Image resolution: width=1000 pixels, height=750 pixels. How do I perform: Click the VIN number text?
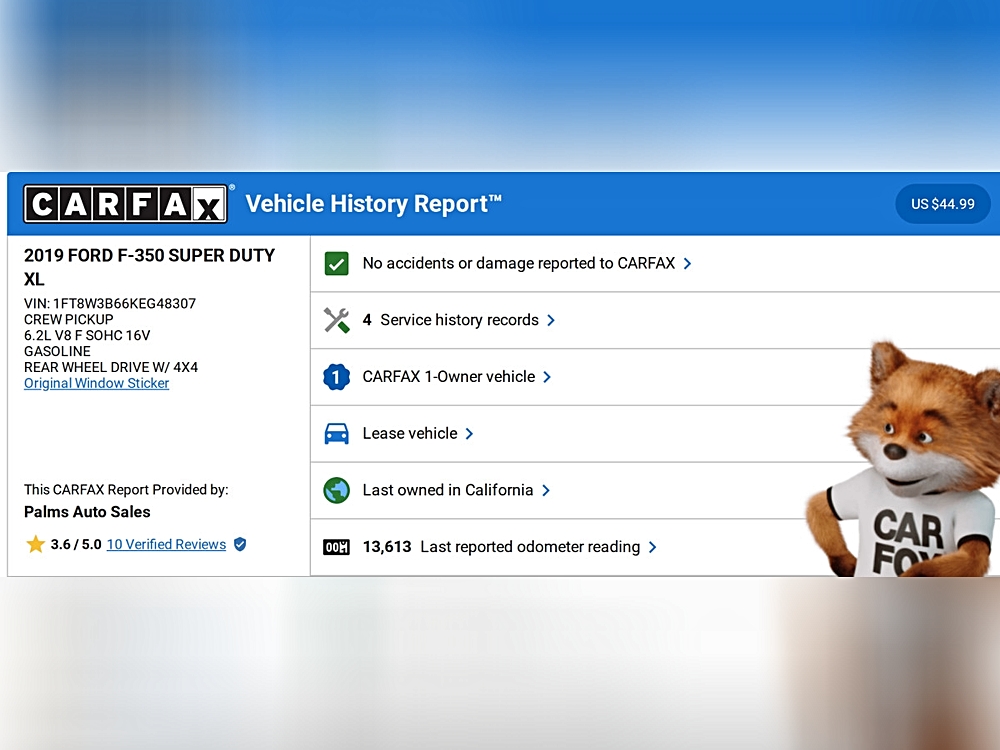(110, 304)
